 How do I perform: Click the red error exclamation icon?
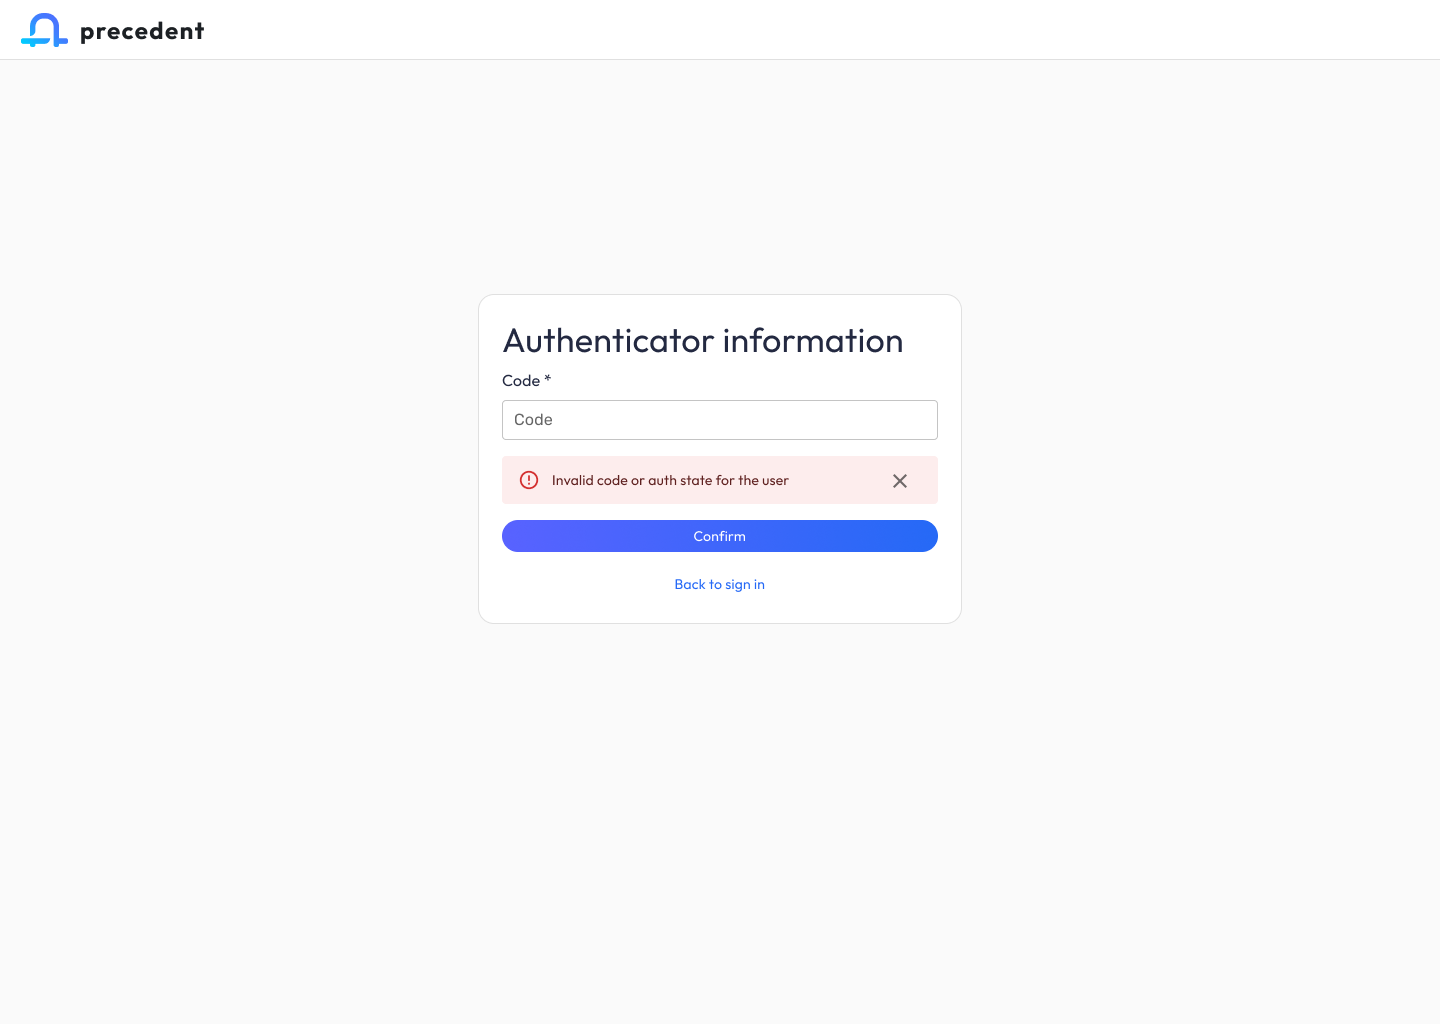[x=529, y=480]
